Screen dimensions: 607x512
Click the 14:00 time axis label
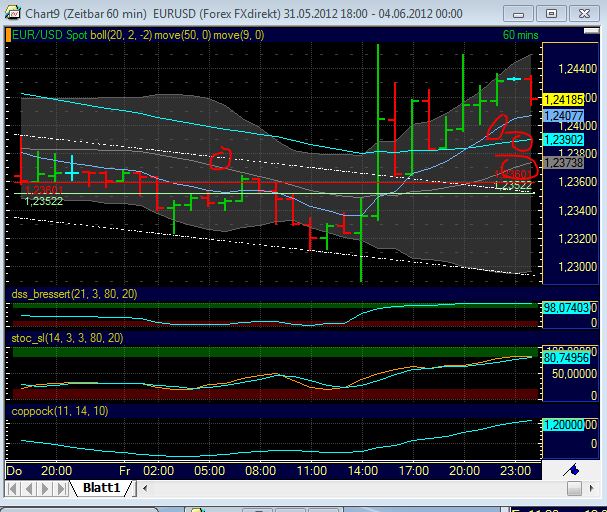coord(363,471)
